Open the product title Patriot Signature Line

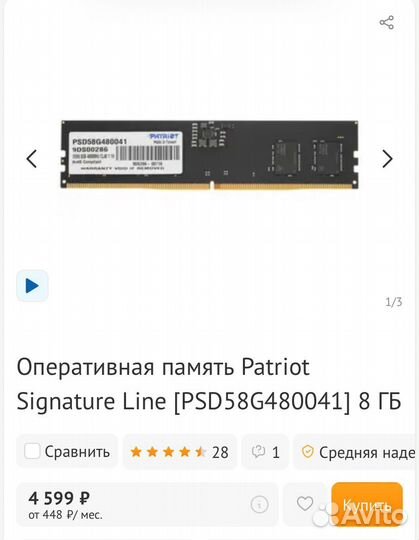(209, 384)
